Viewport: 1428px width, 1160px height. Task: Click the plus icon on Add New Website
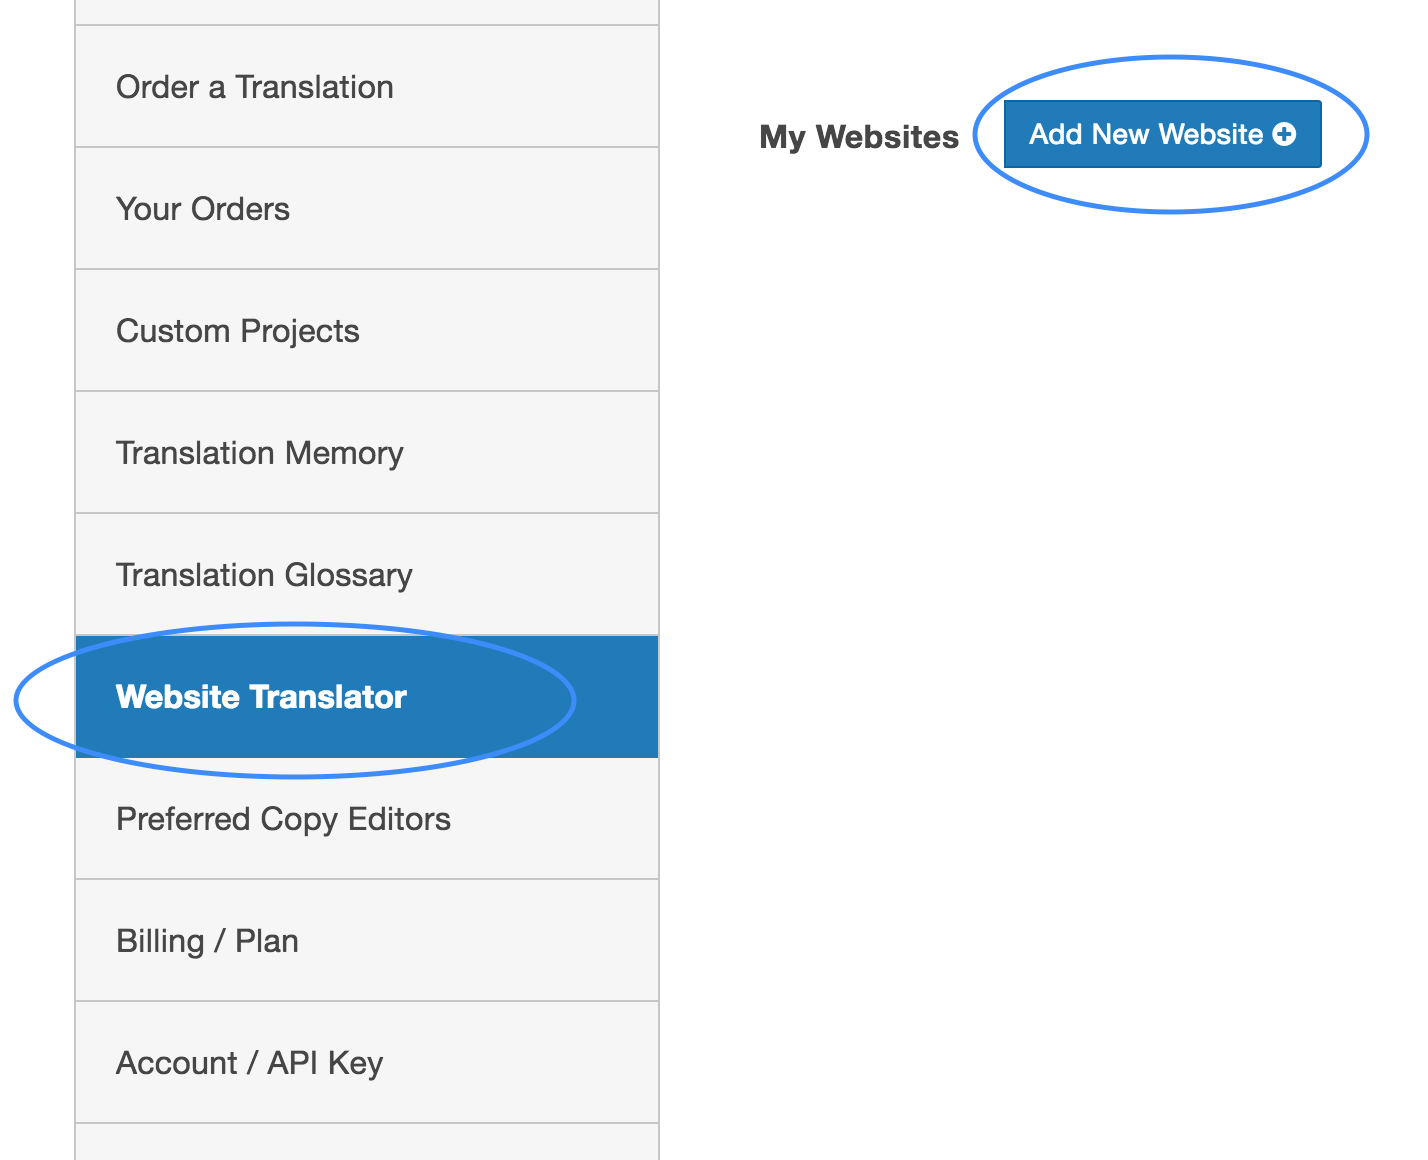point(1286,133)
